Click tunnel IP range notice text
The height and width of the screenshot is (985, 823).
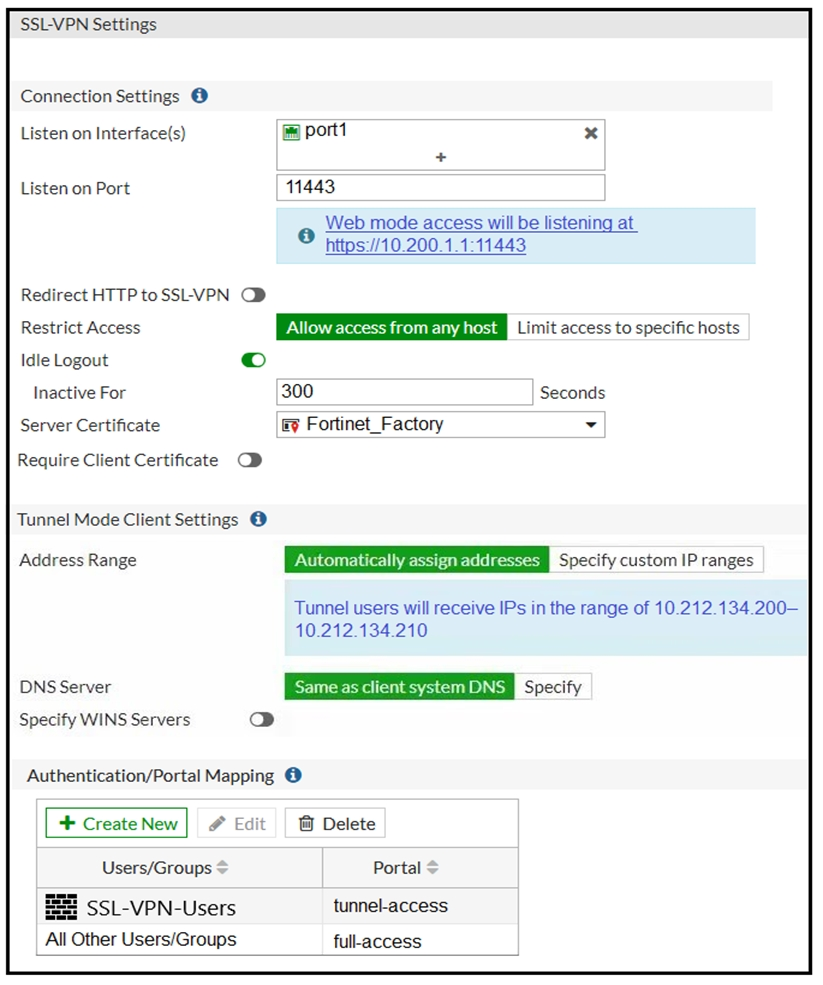[x=546, y=619]
